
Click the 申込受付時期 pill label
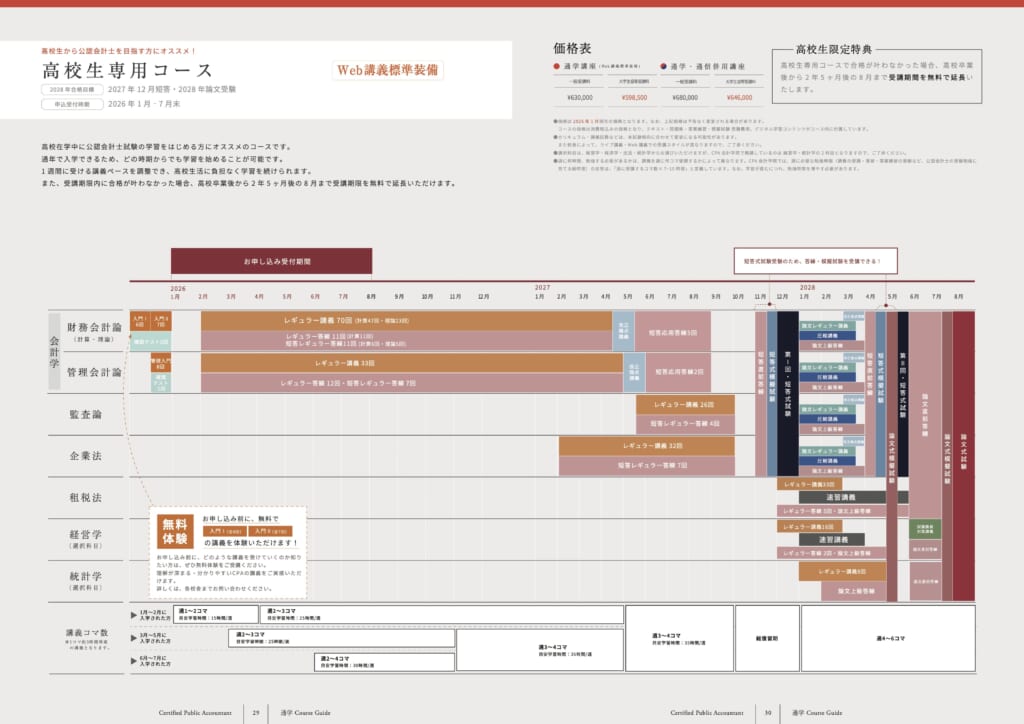tap(72, 104)
